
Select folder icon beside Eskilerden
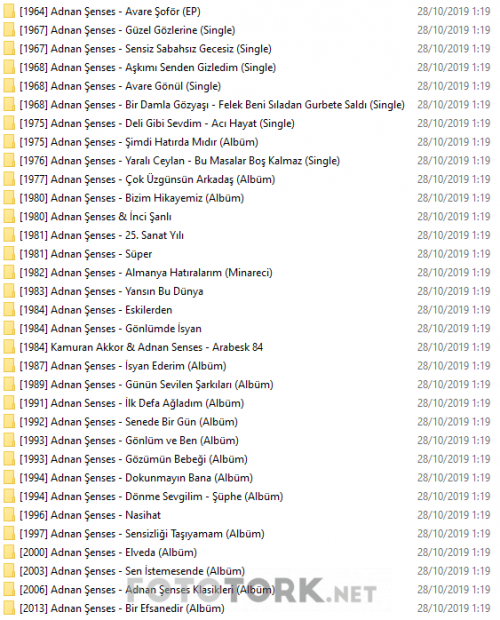9,310
